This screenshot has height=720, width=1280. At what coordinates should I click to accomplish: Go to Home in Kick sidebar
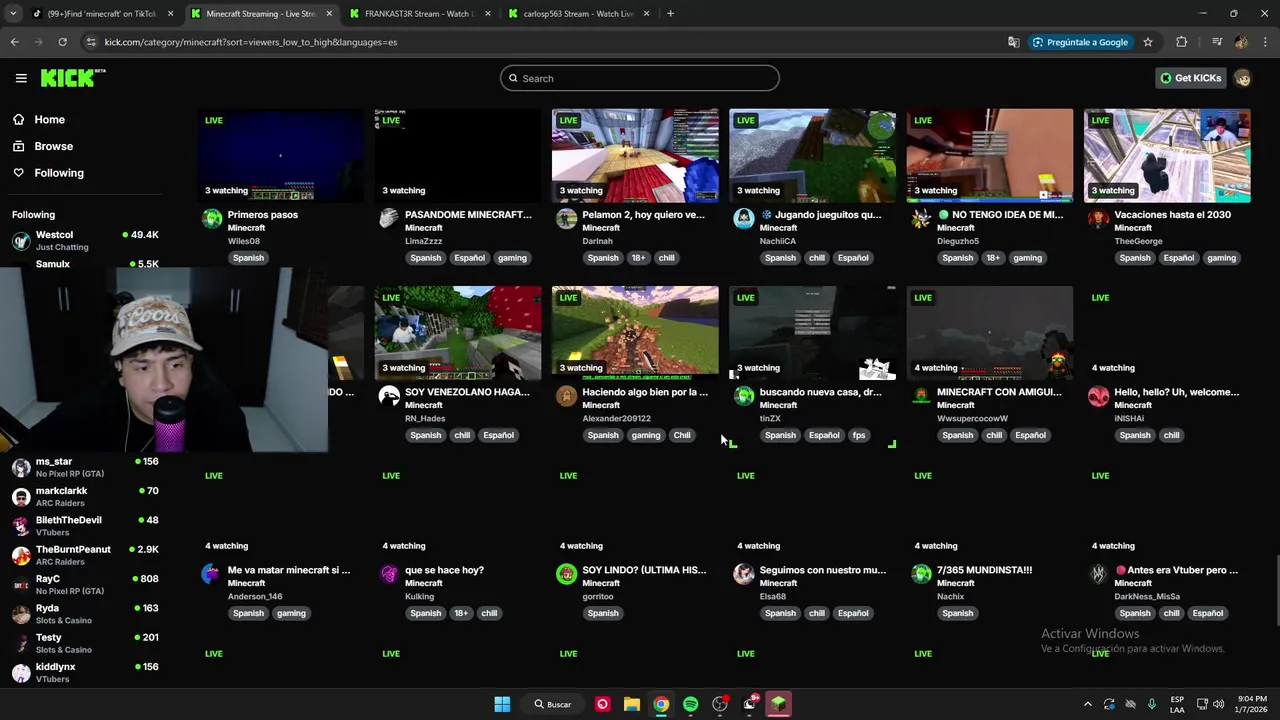(49, 119)
